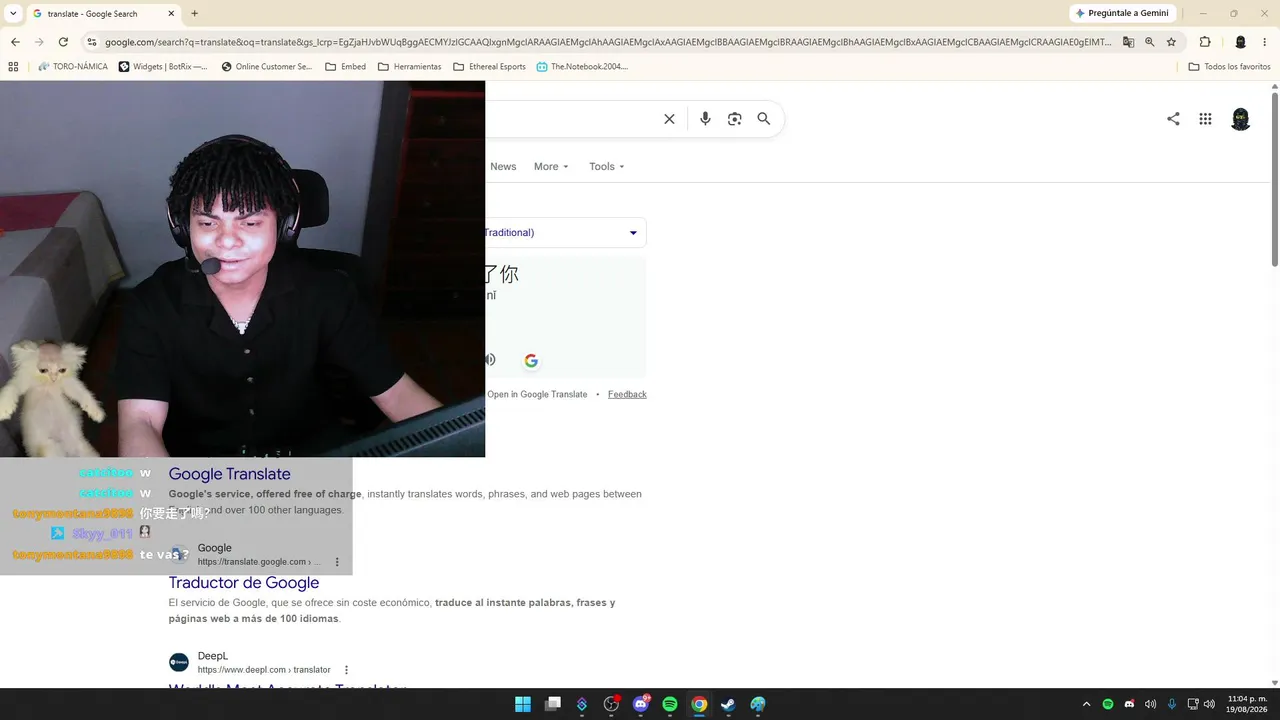
Task: Open Steam from the taskbar
Action: coord(728,705)
